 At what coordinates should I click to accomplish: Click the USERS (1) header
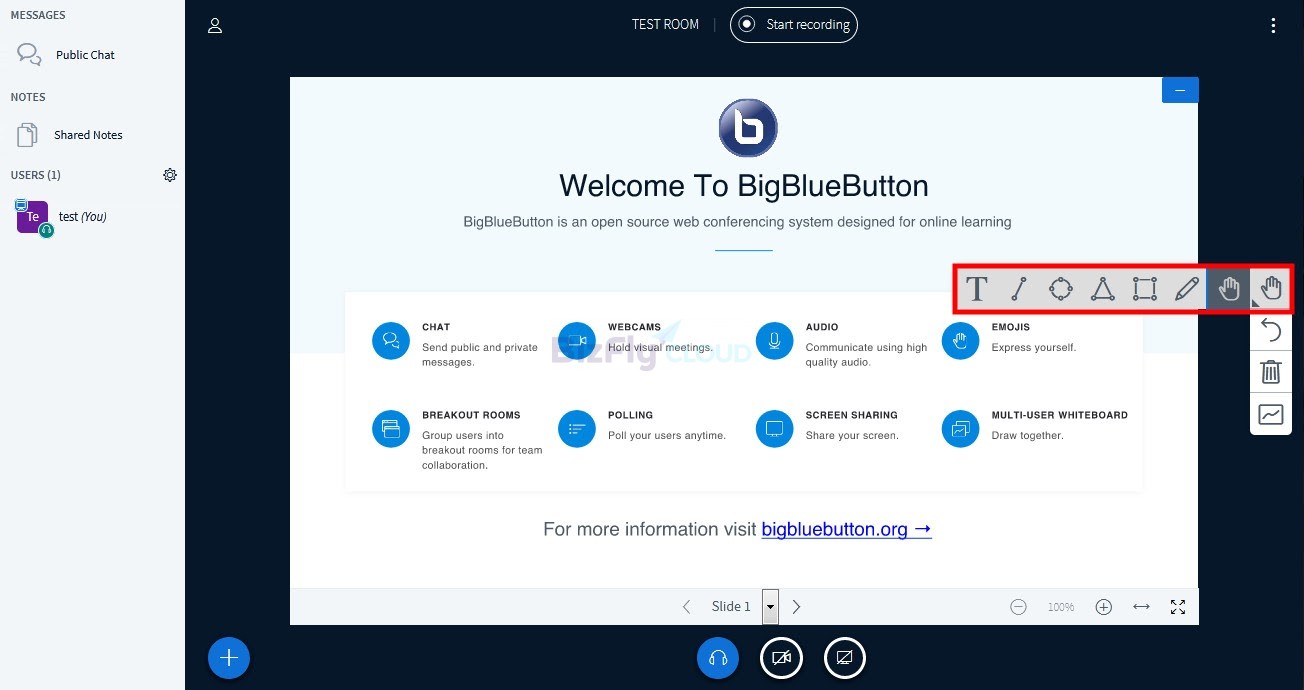tap(36, 175)
